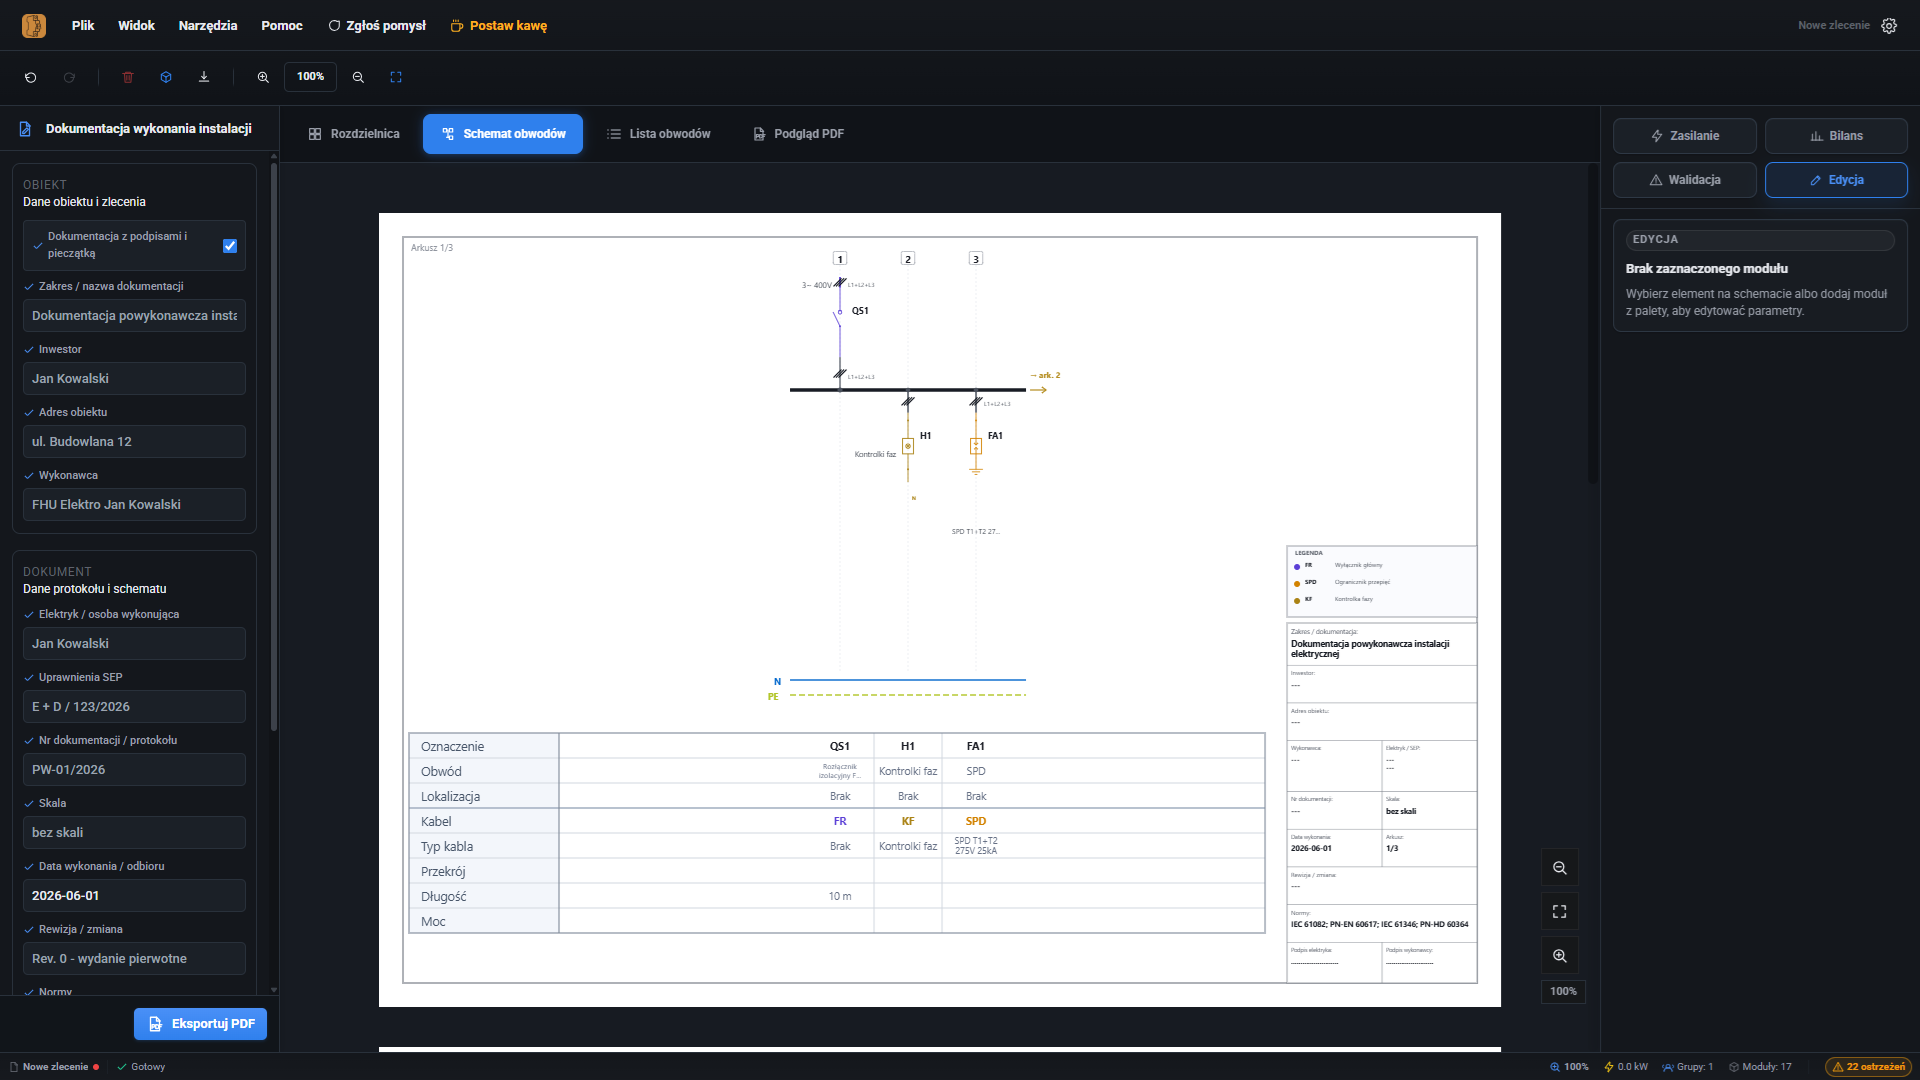Open the Pomoc menu
The image size is (1920, 1080).
point(282,26)
